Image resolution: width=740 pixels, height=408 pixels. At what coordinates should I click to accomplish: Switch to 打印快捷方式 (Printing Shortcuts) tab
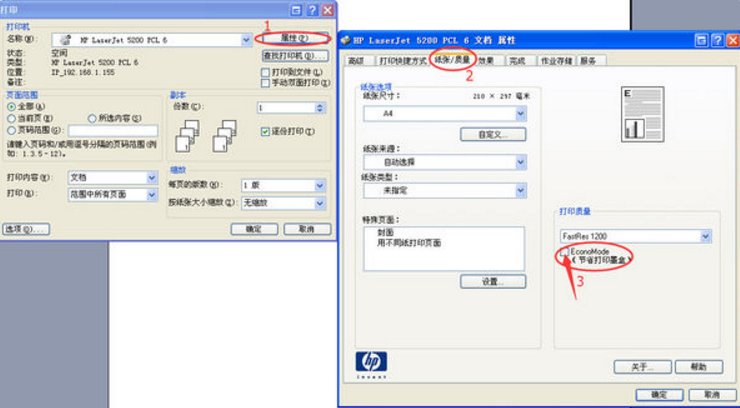coord(403,61)
